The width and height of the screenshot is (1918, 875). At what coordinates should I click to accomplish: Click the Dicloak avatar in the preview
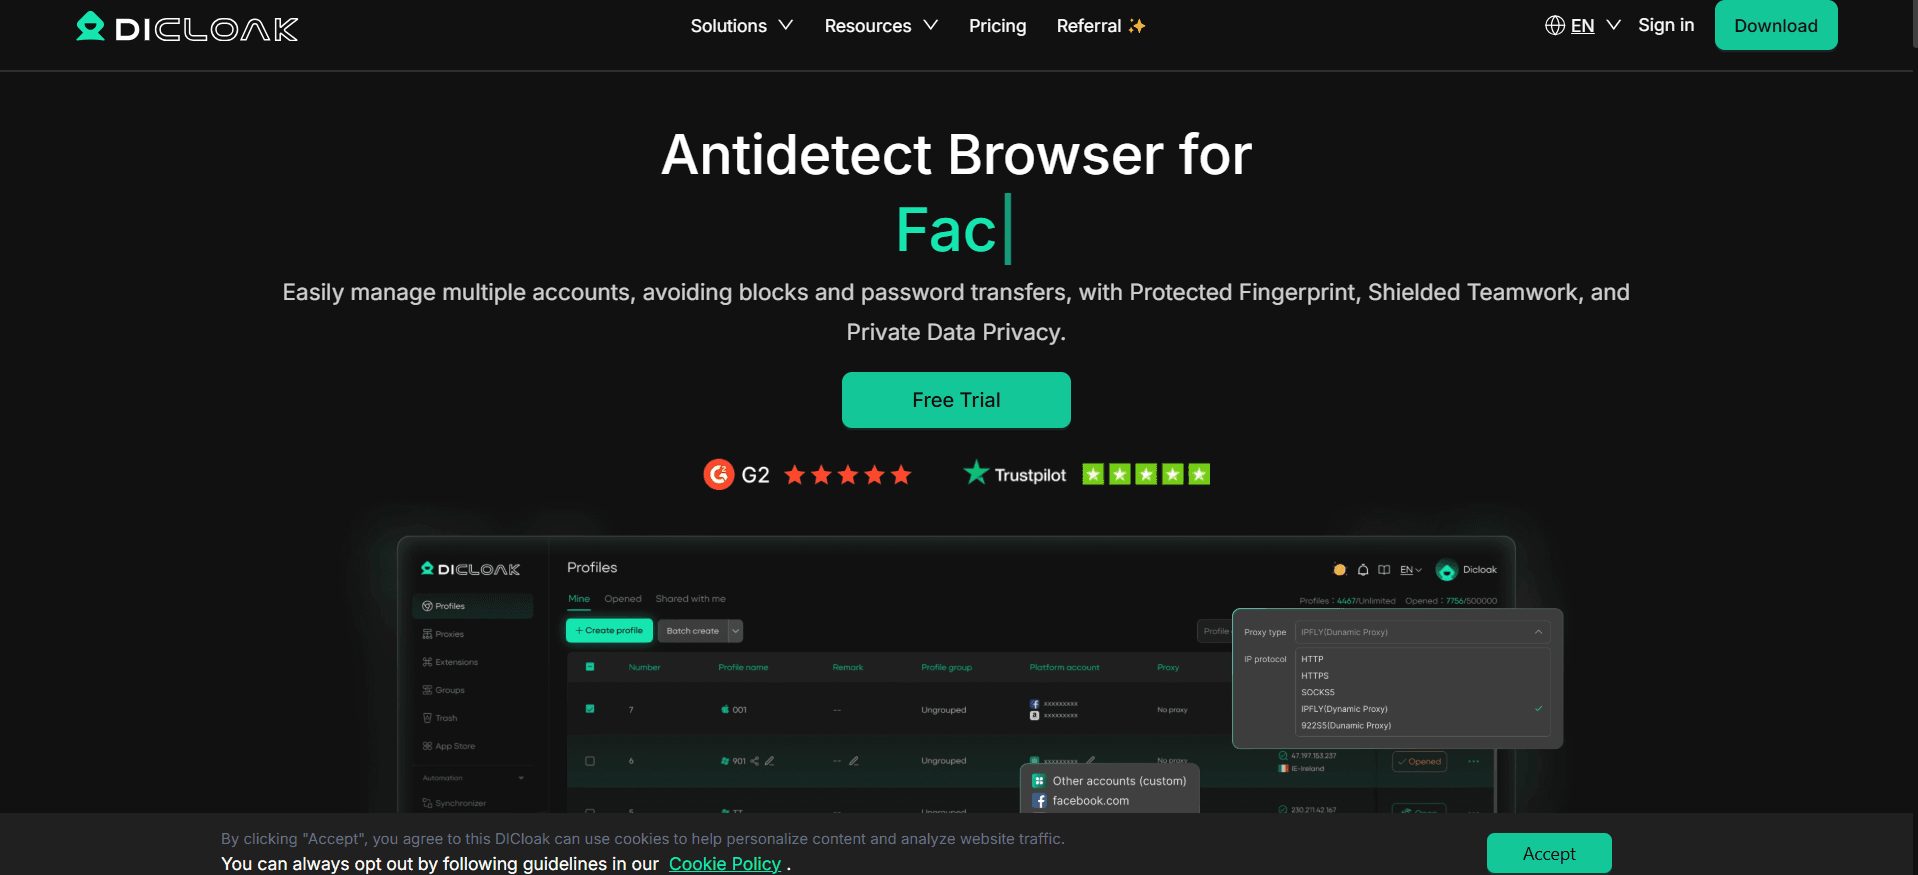pos(1446,570)
